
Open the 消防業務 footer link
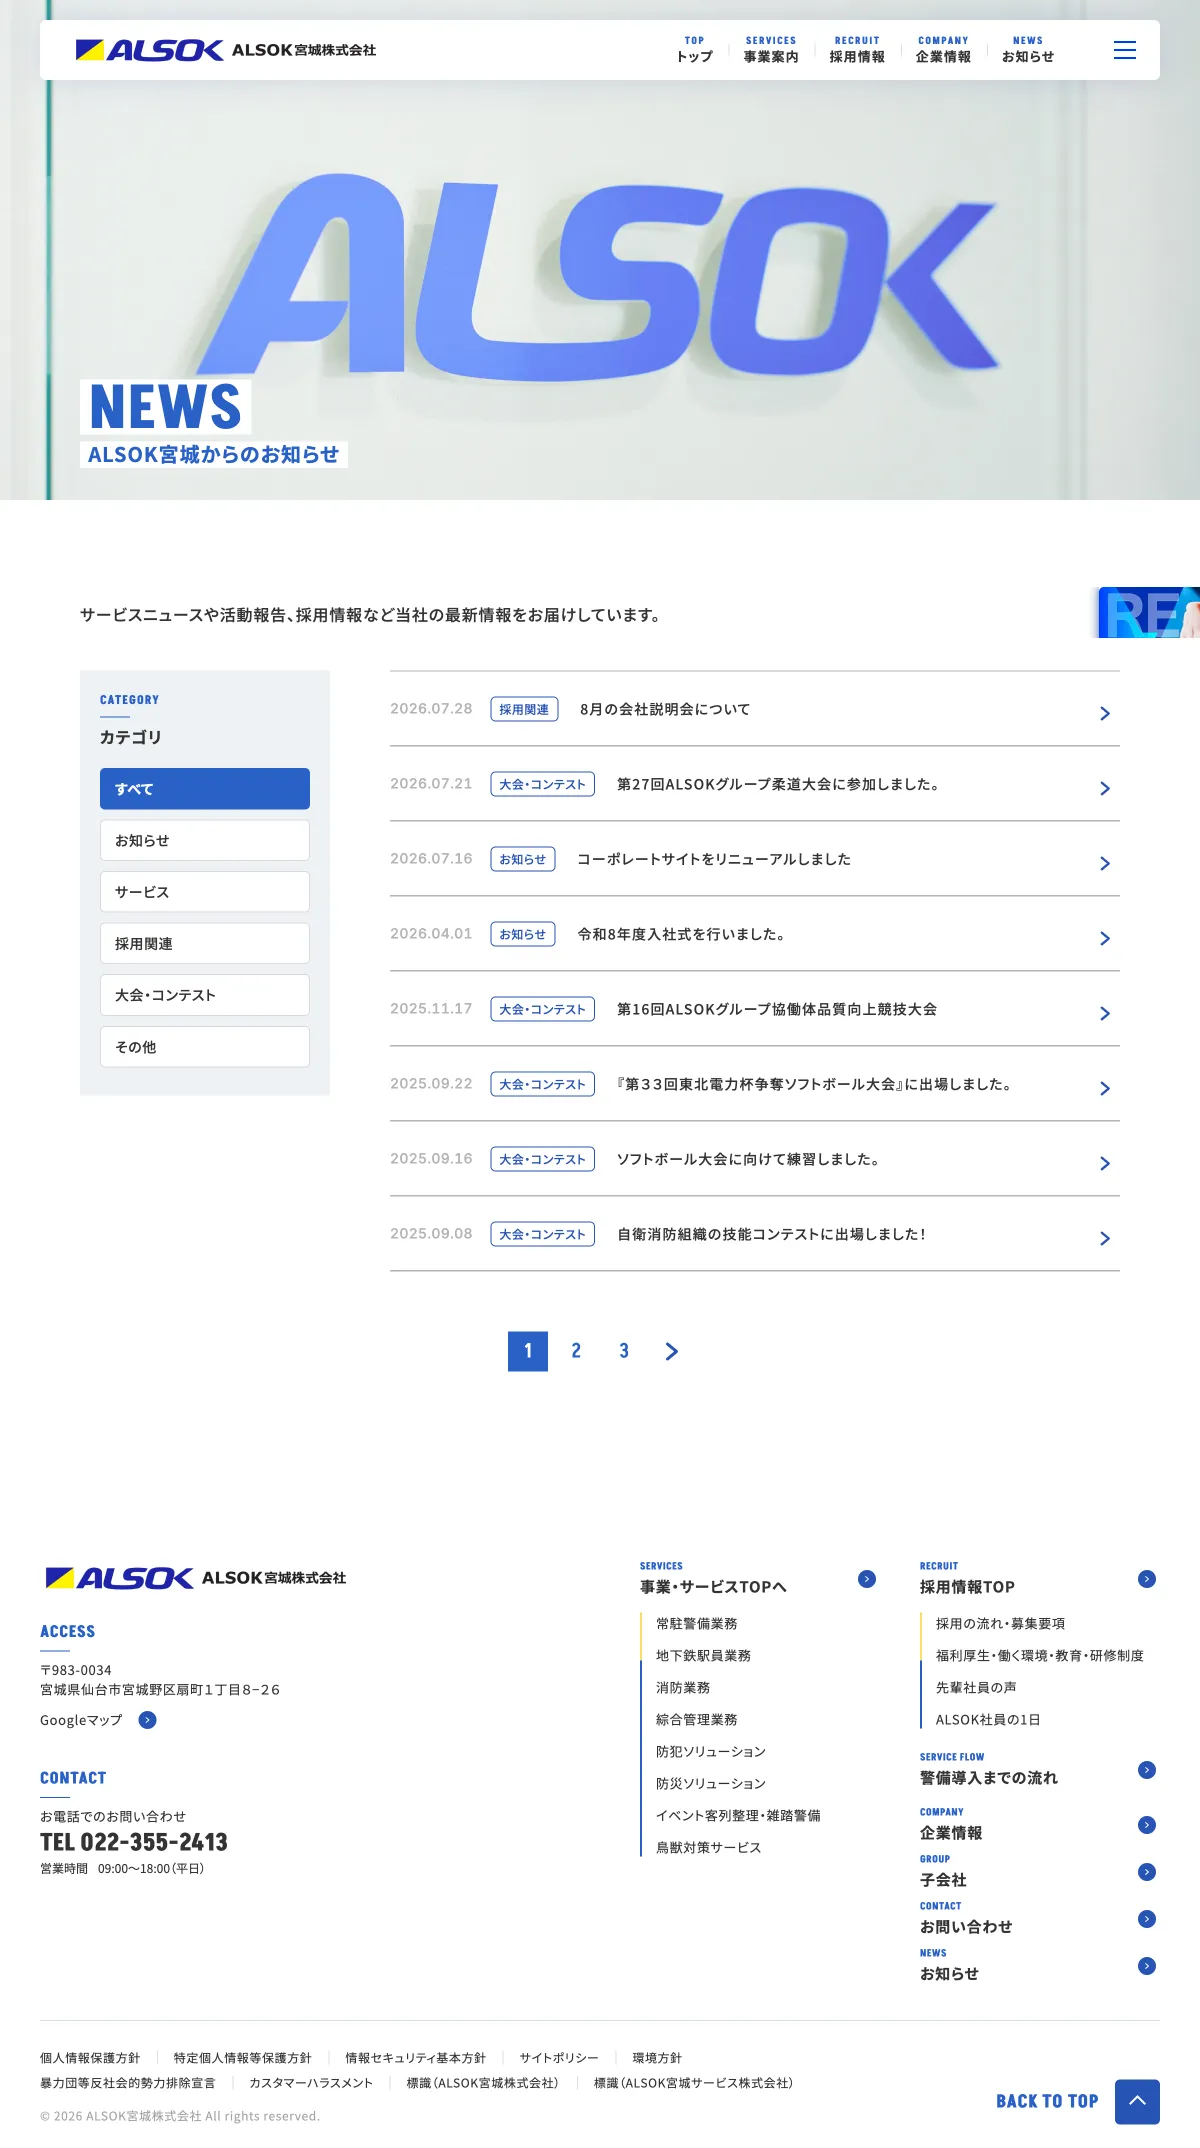(x=683, y=1688)
